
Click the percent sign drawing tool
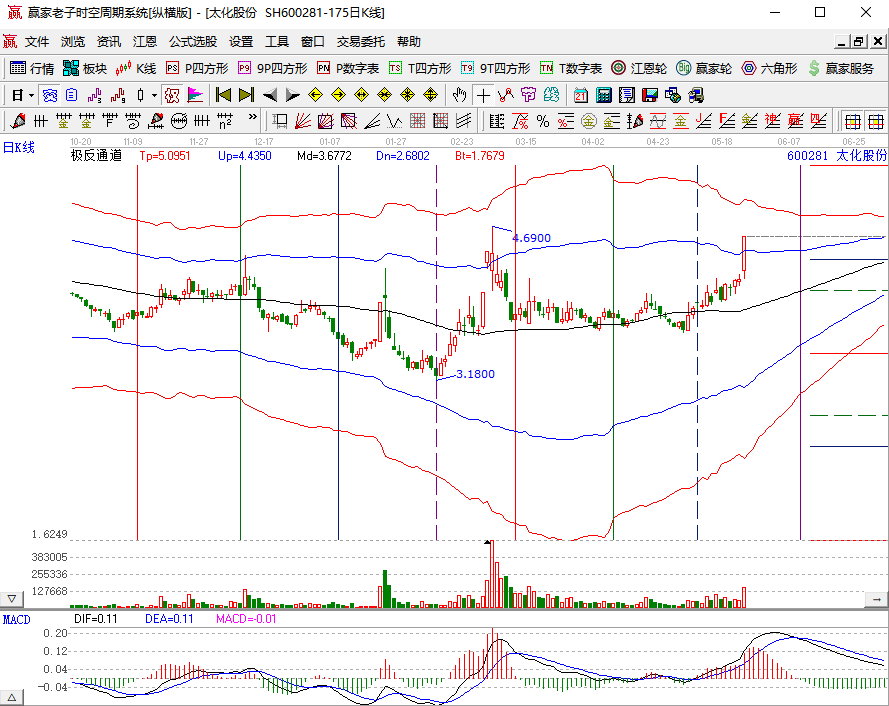(x=542, y=121)
